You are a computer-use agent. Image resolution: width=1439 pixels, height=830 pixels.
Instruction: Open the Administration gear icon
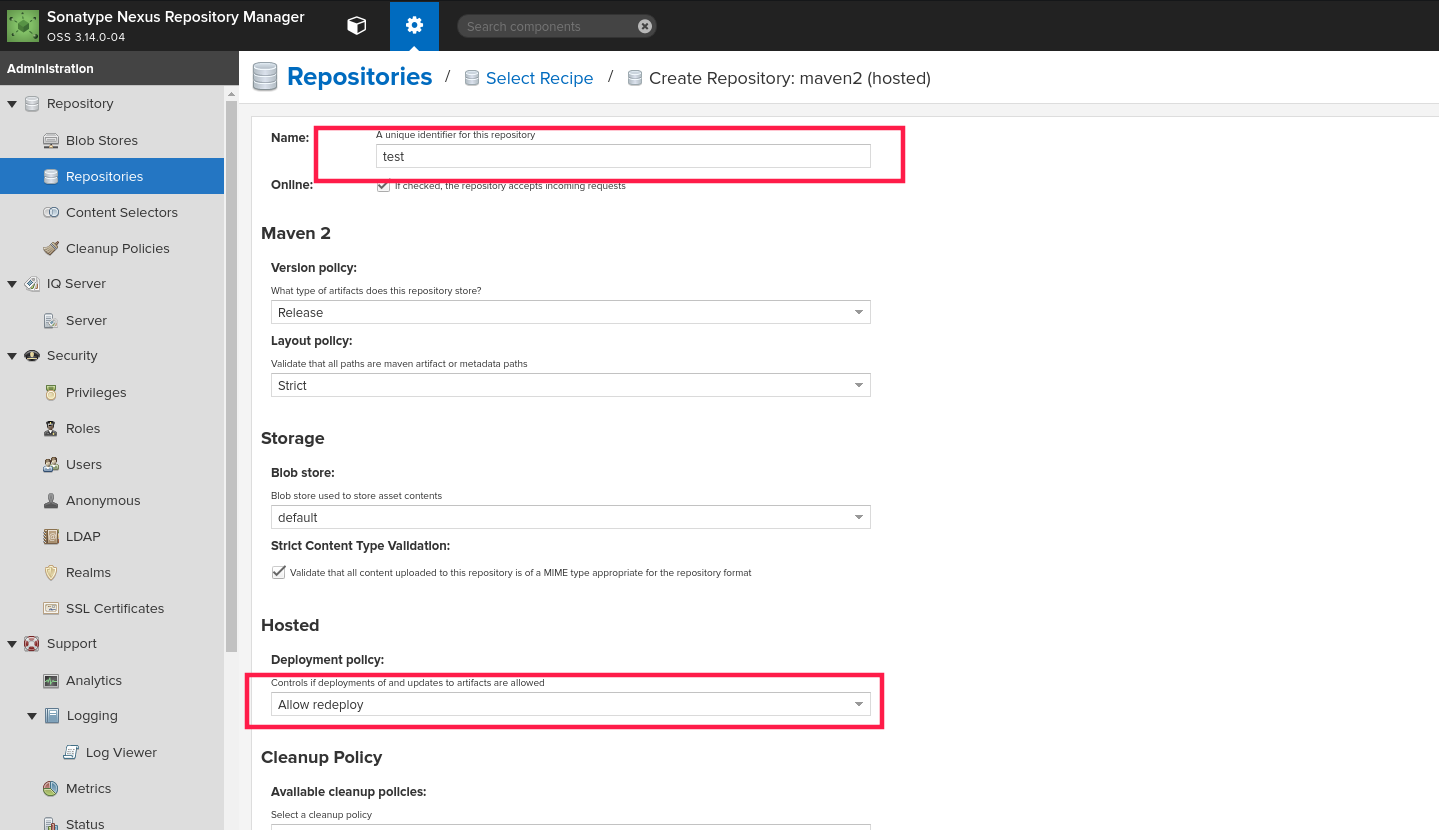pos(415,26)
